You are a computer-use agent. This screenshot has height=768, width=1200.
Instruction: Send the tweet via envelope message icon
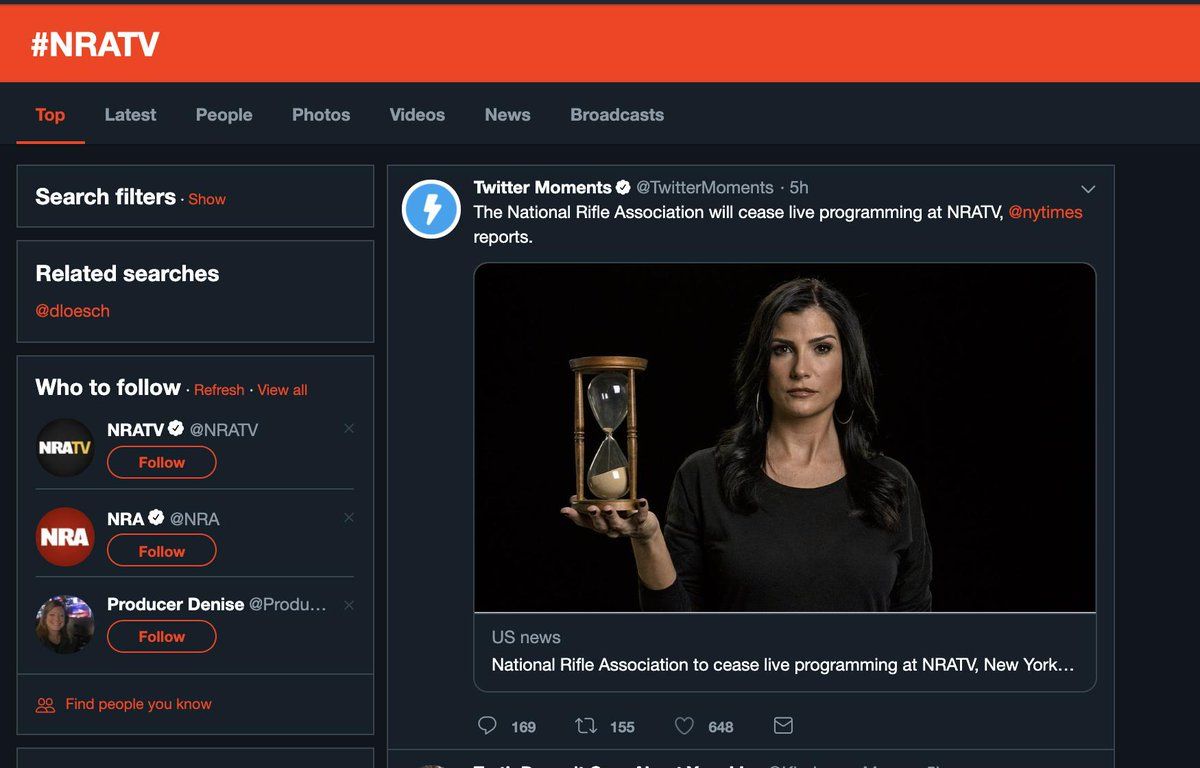click(x=783, y=726)
